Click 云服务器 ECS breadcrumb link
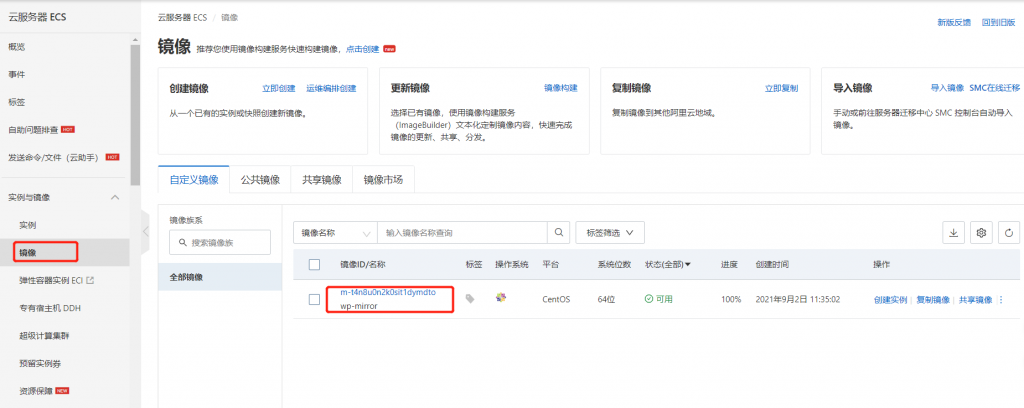This screenshot has height=408, width=1024. coord(182,18)
